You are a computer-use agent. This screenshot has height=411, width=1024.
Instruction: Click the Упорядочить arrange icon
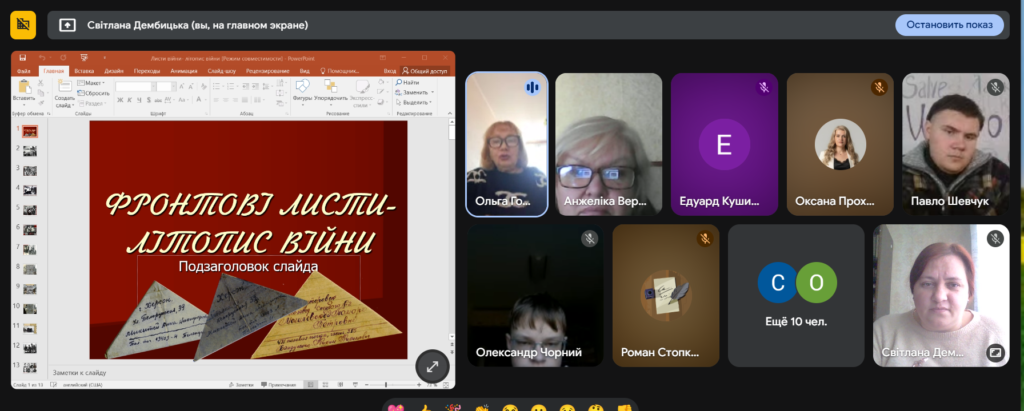tap(330, 88)
